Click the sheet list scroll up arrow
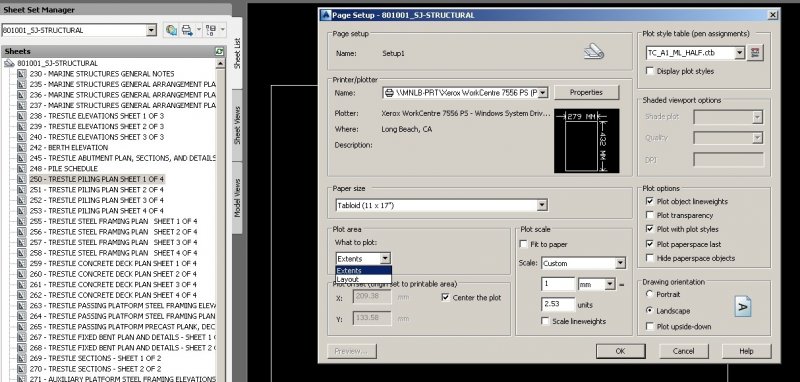800x382 pixels. 220,64
